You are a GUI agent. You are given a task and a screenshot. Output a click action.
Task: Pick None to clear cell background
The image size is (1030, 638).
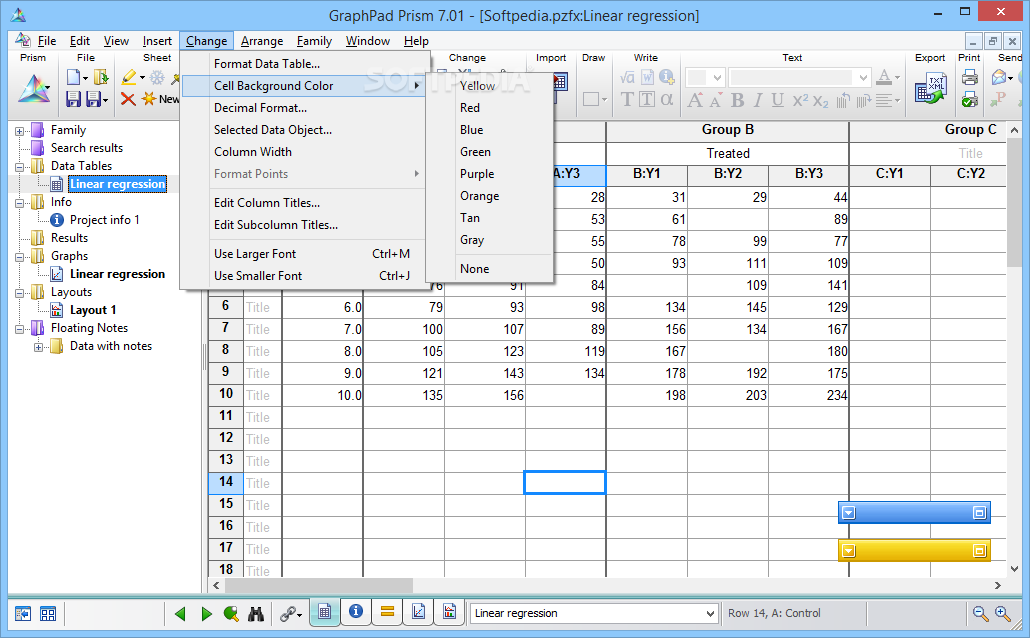point(489,269)
